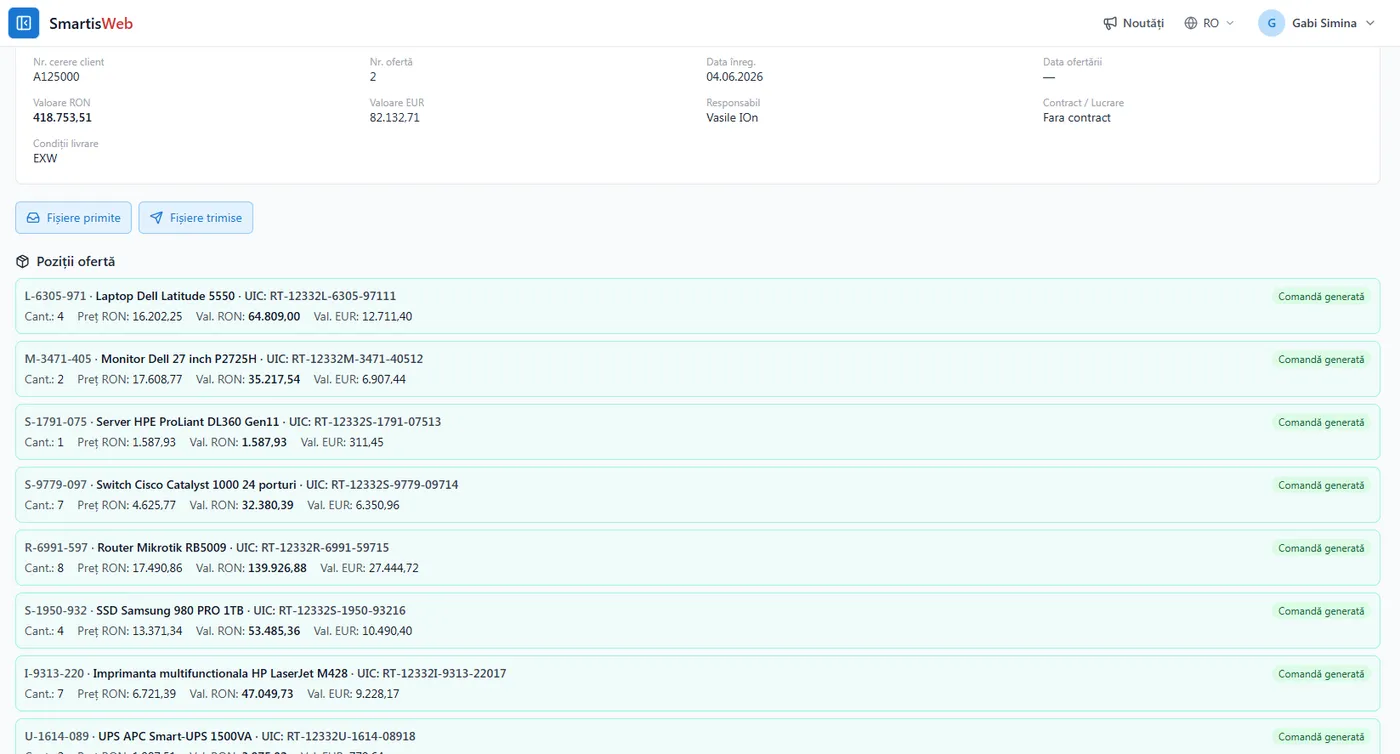This screenshot has height=754, width=1400.
Task: Click Val. EUR 9.228,17 on printer row
Action: (377, 695)
